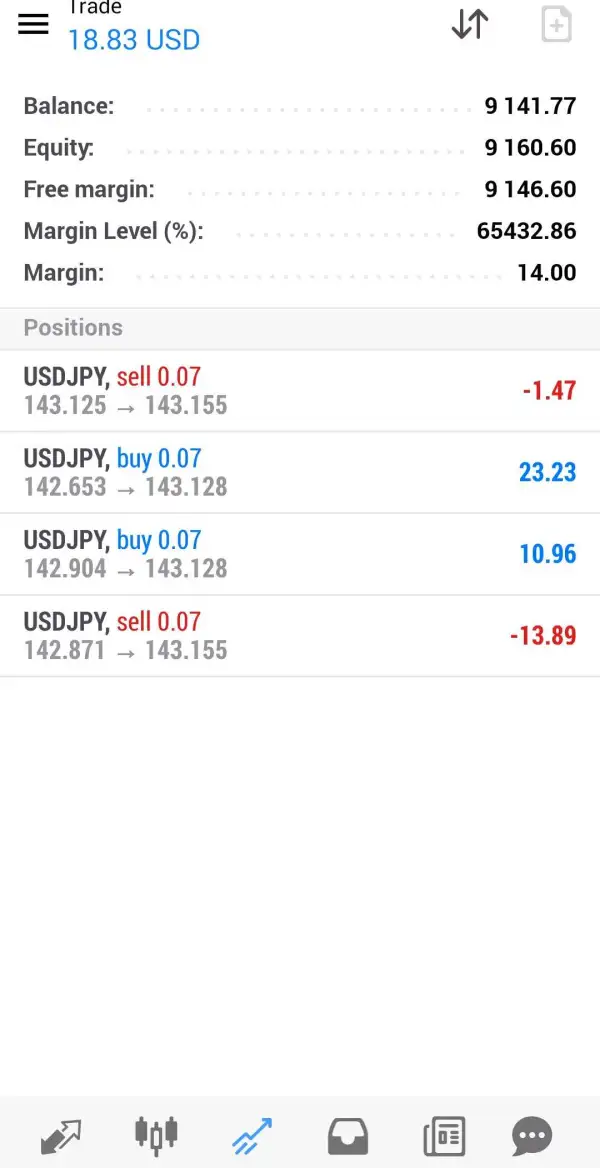Tap the Positions section header
Screen dimensions: 600x1168
(73, 328)
